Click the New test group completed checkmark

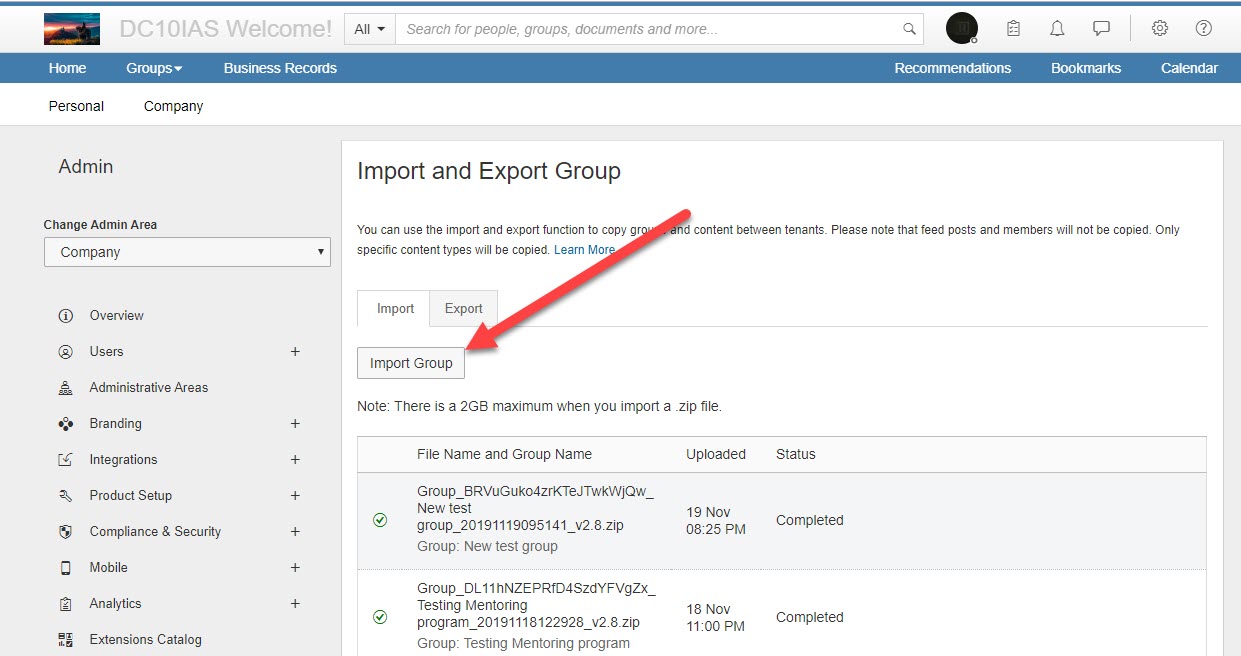tap(380, 520)
